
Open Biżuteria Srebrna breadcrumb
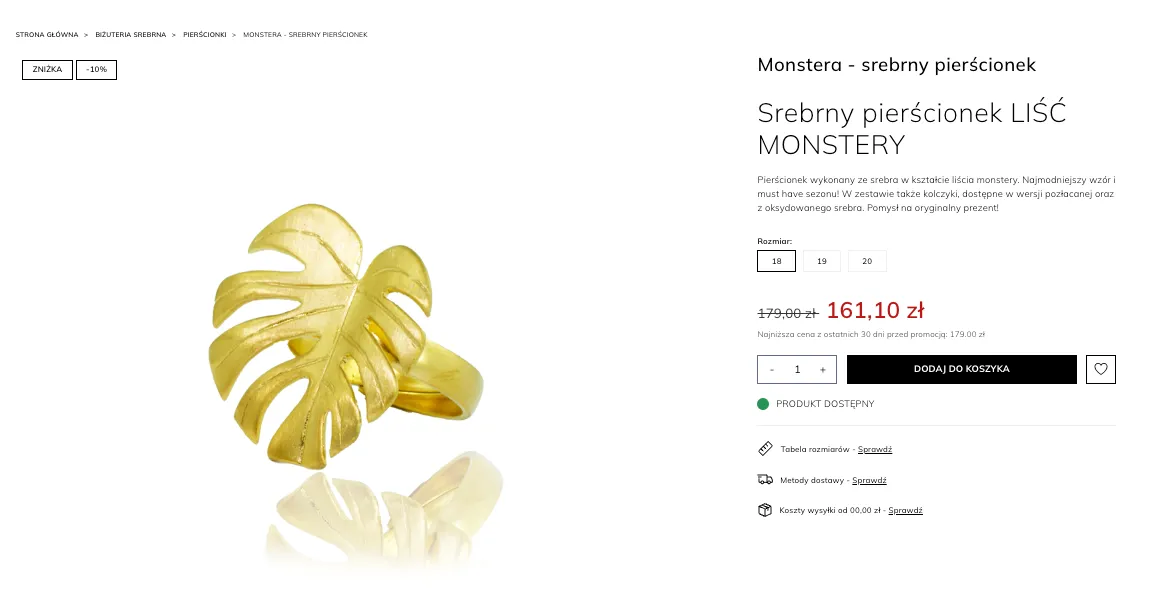131,35
